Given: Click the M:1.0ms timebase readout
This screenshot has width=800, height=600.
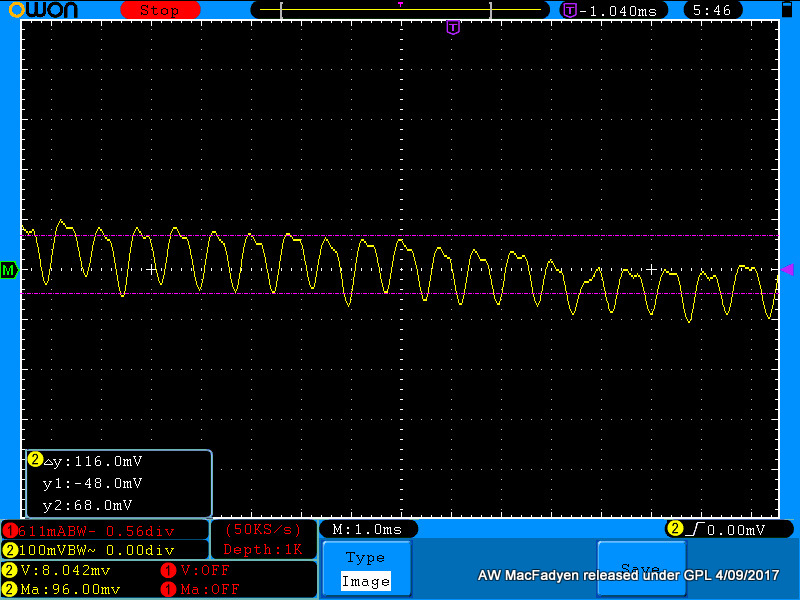Looking at the screenshot, I should tap(367, 529).
